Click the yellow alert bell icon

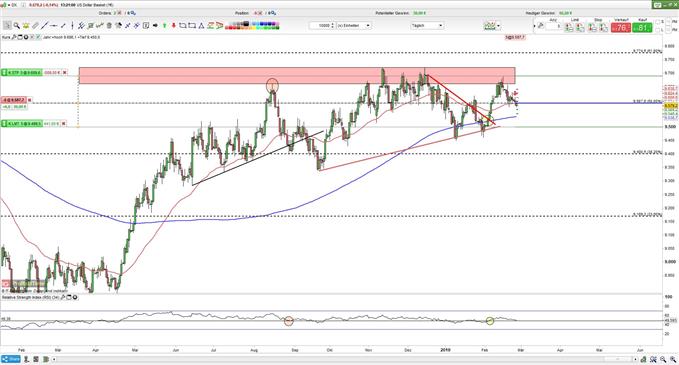(x=26, y=26)
